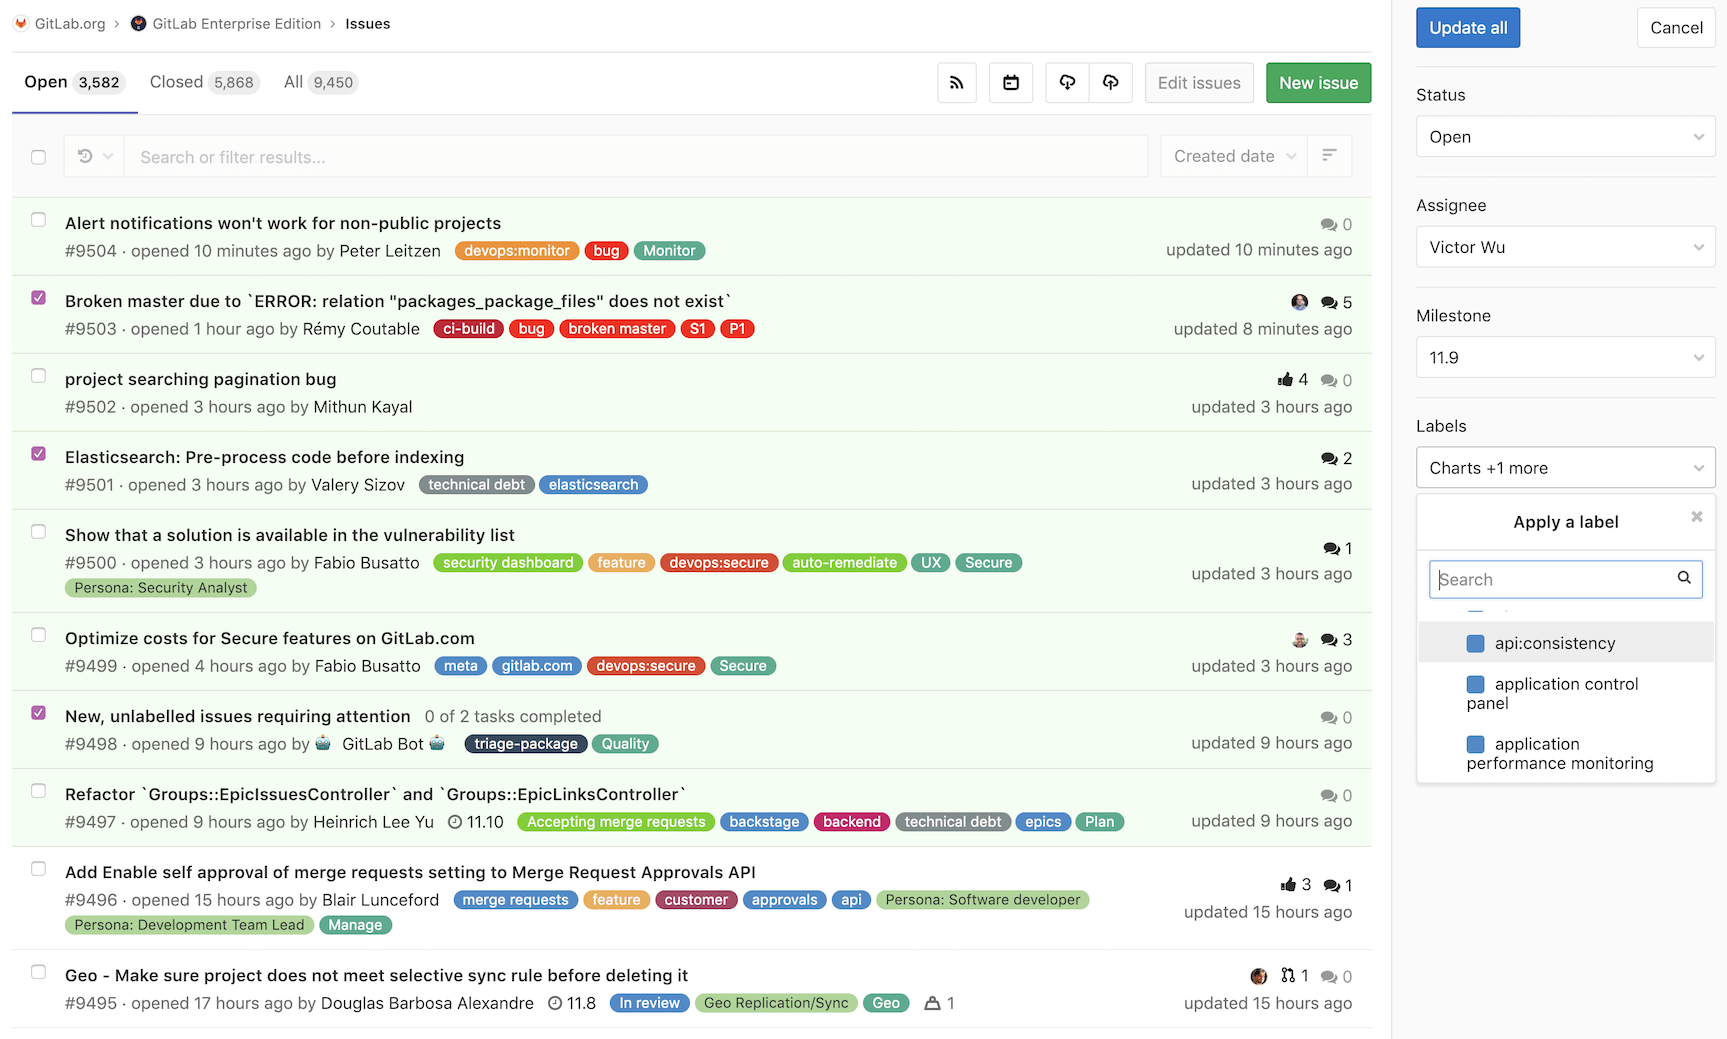Open the Status dropdown showing Open
The width and height of the screenshot is (1727, 1039).
(x=1565, y=137)
